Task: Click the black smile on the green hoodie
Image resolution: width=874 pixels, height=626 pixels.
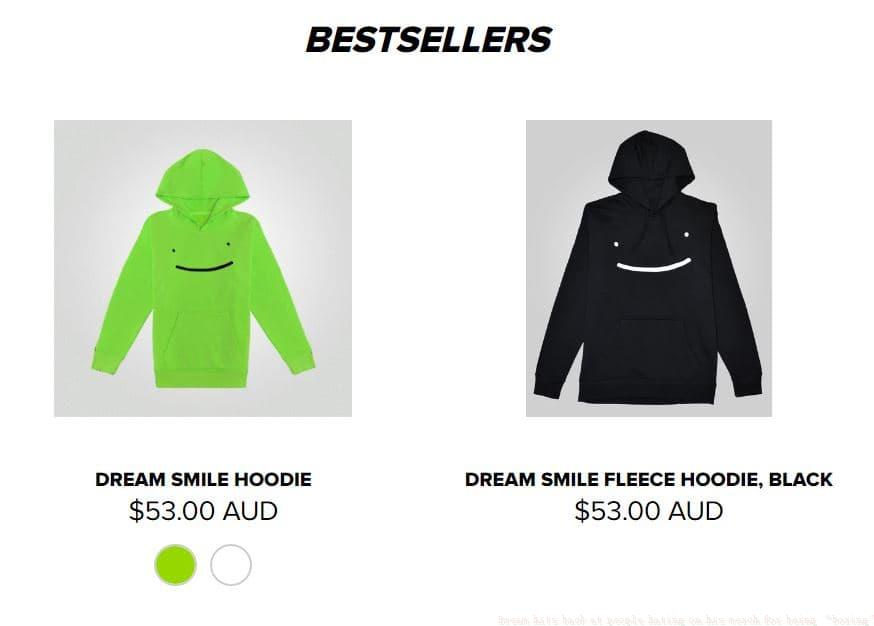Action: [203, 267]
